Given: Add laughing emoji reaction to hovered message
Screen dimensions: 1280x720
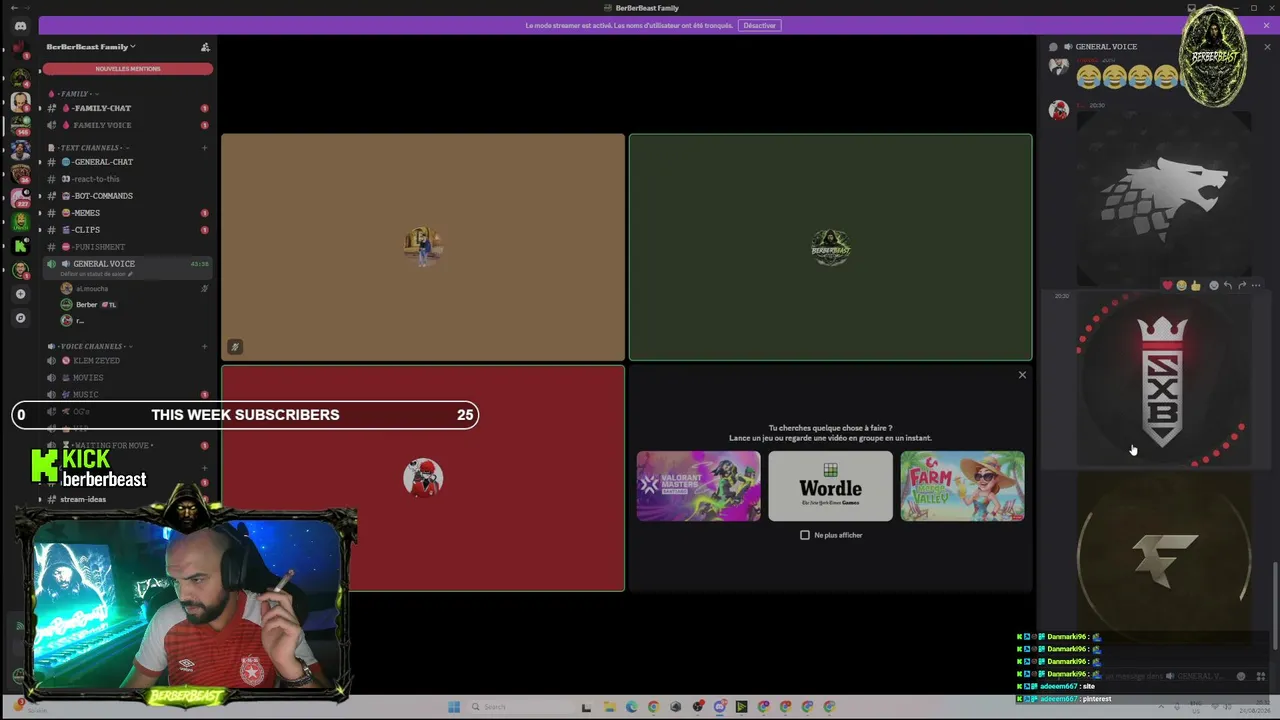Looking at the screenshot, I should [x=1181, y=286].
